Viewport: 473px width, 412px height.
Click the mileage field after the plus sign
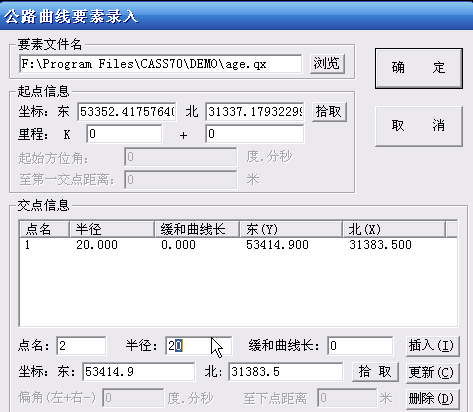coord(255,134)
